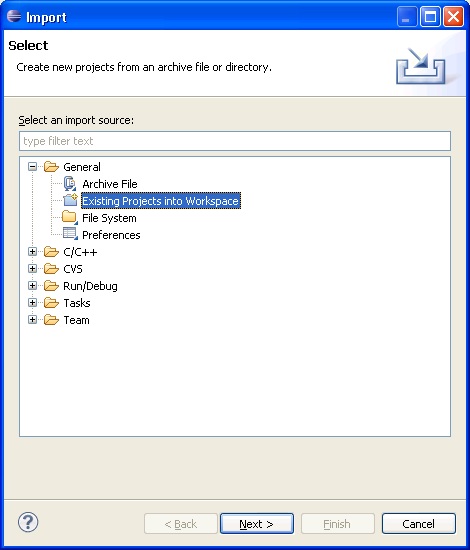470x550 pixels.
Task: Click the Eclipse icon in title bar
Action: pos(14,16)
